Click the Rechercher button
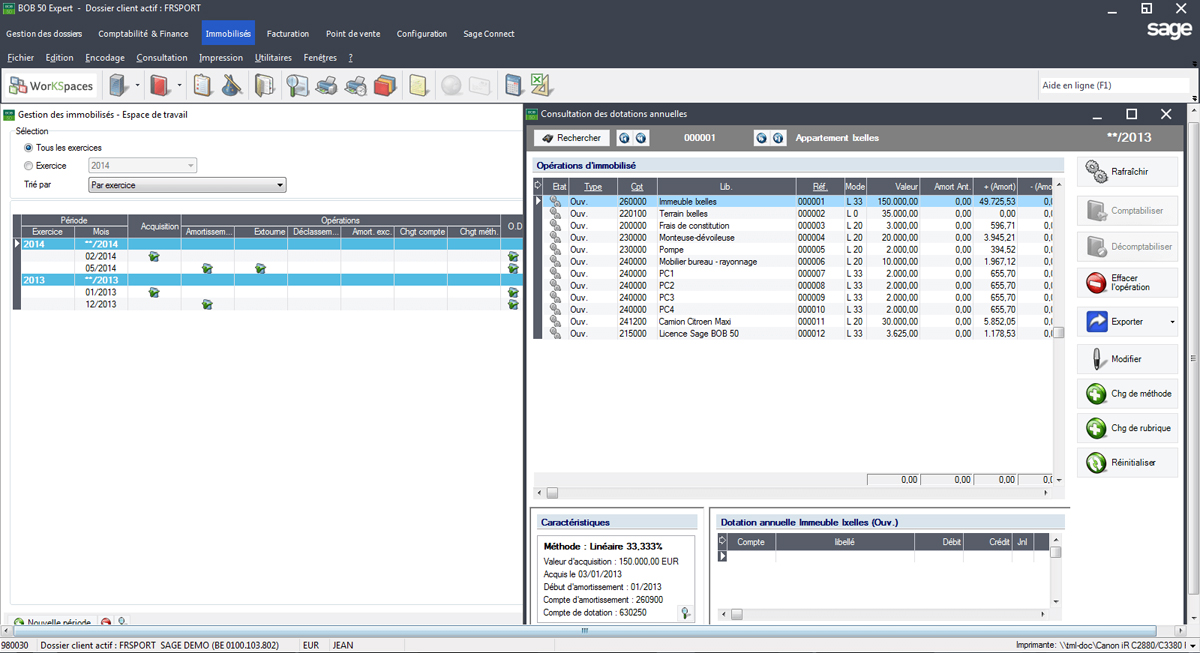Screen dimensions: 1200x653 pyautogui.click(x=571, y=138)
